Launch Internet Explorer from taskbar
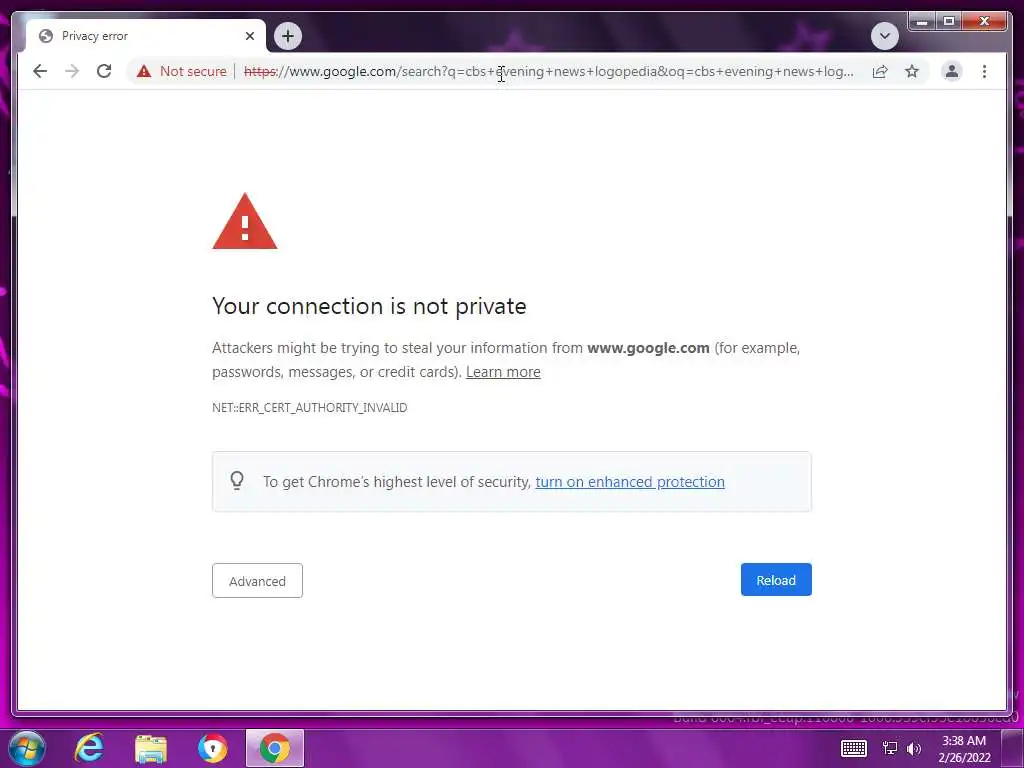 pyautogui.click(x=89, y=748)
